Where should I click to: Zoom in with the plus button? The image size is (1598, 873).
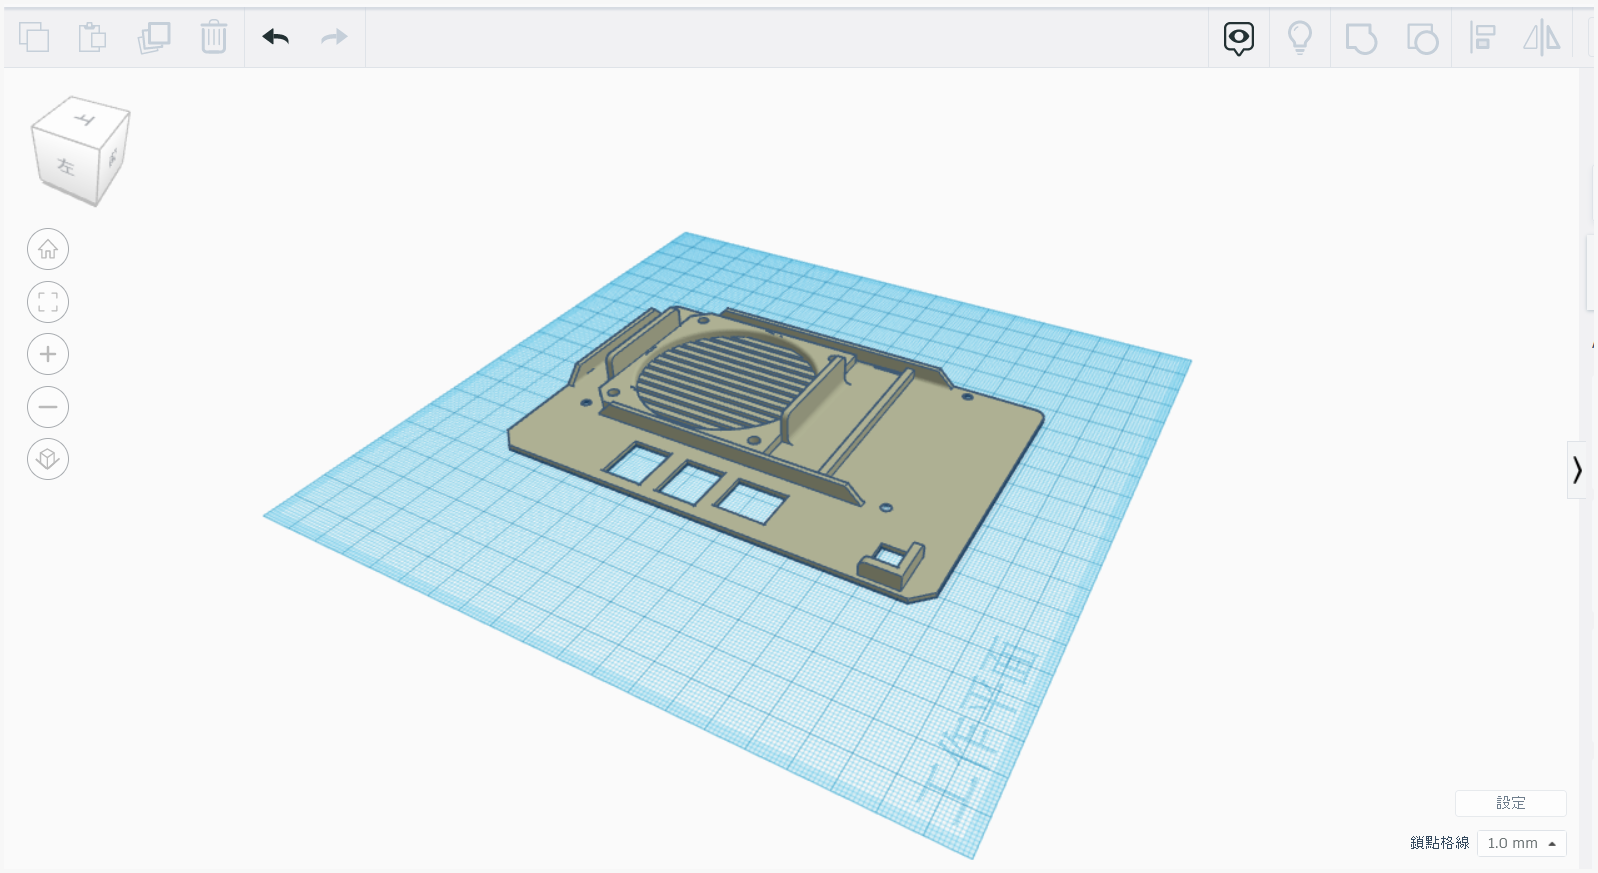pos(48,354)
